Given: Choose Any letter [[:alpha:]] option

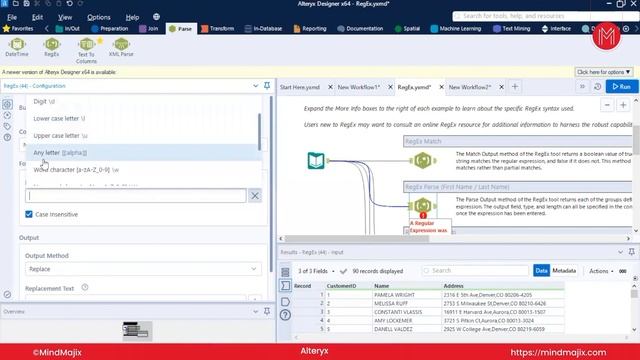Looking at the screenshot, I should tap(142, 152).
